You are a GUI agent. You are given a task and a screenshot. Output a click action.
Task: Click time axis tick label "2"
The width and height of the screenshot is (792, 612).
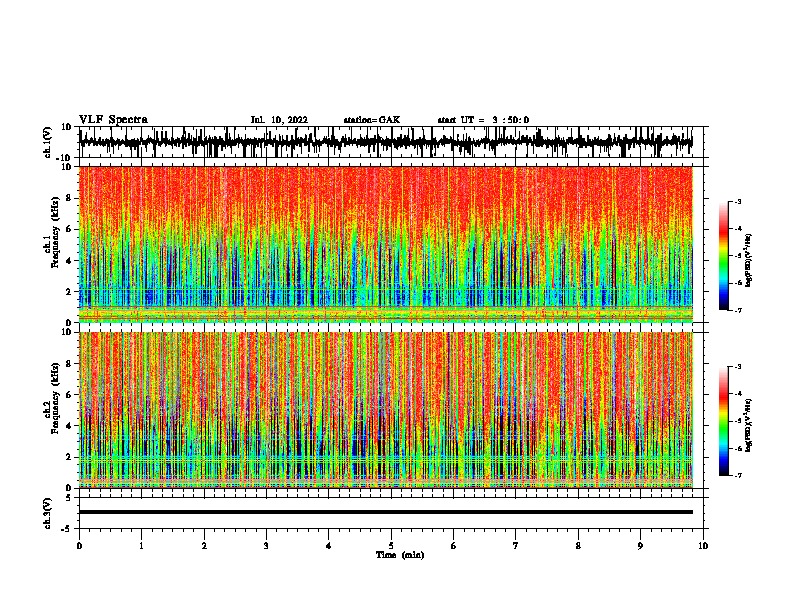[x=204, y=546]
